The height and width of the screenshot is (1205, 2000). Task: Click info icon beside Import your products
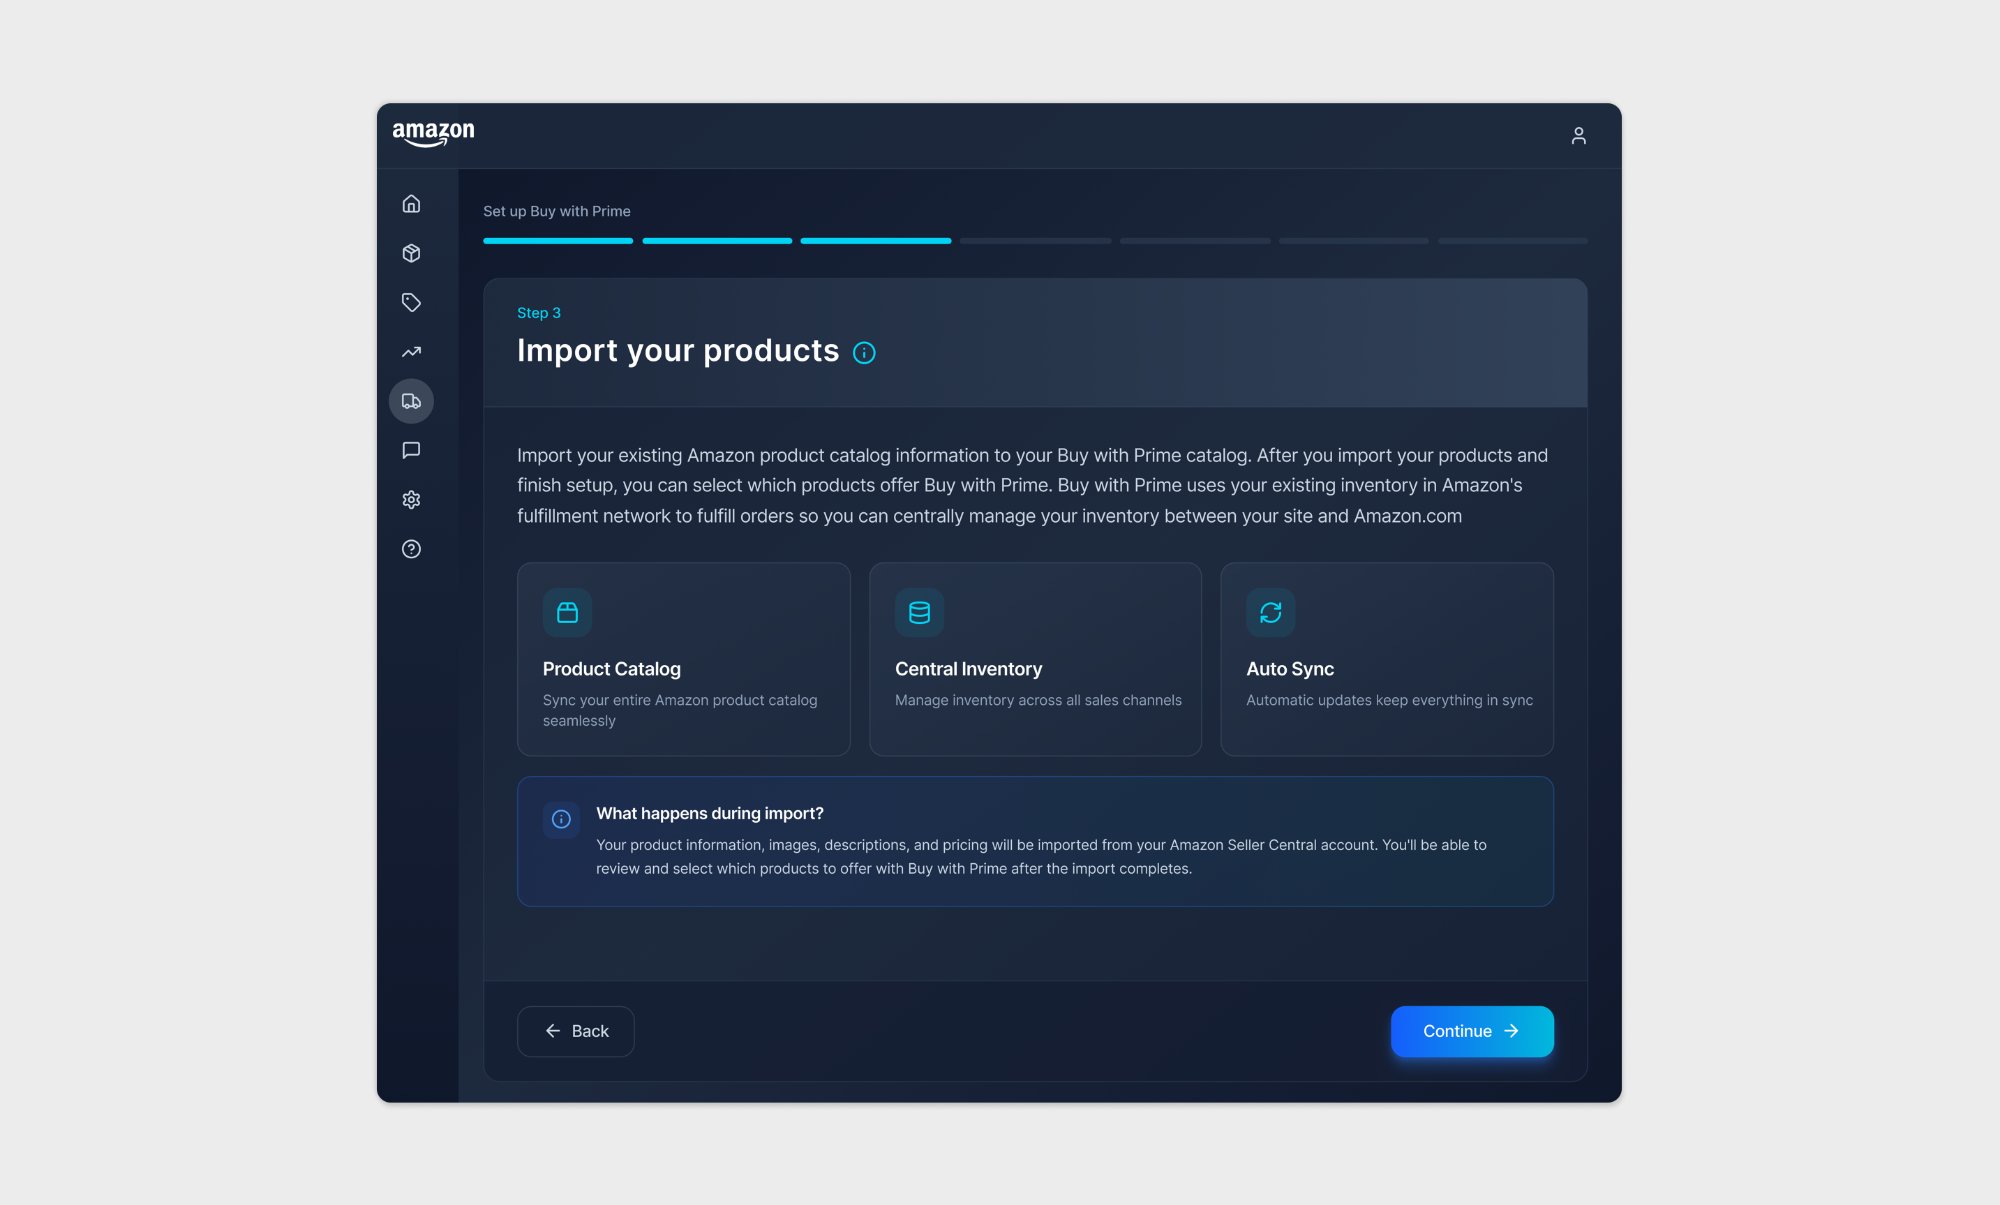click(864, 353)
